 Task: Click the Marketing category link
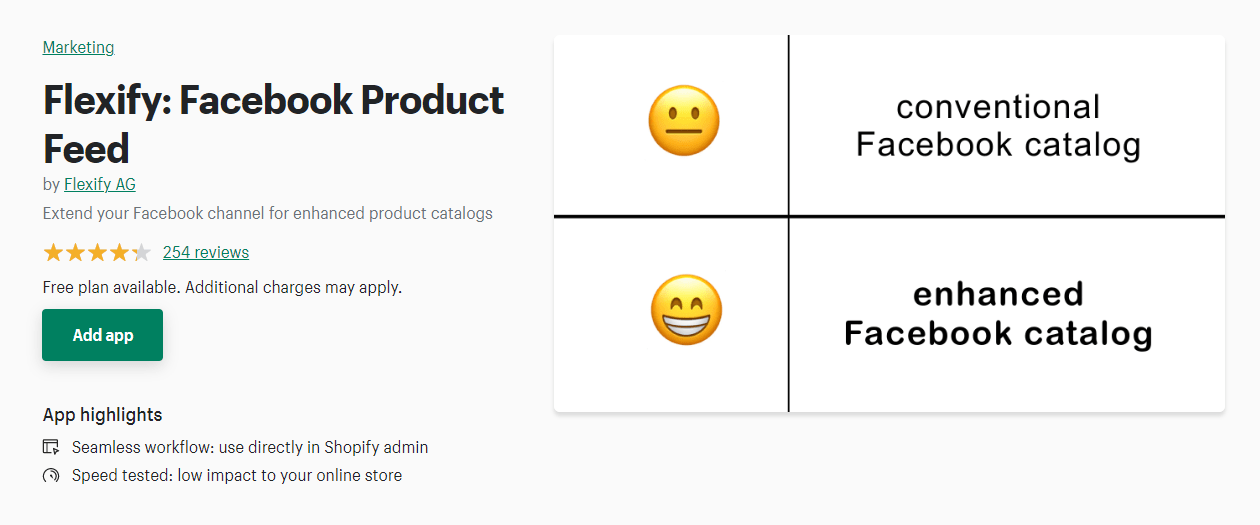(78, 47)
